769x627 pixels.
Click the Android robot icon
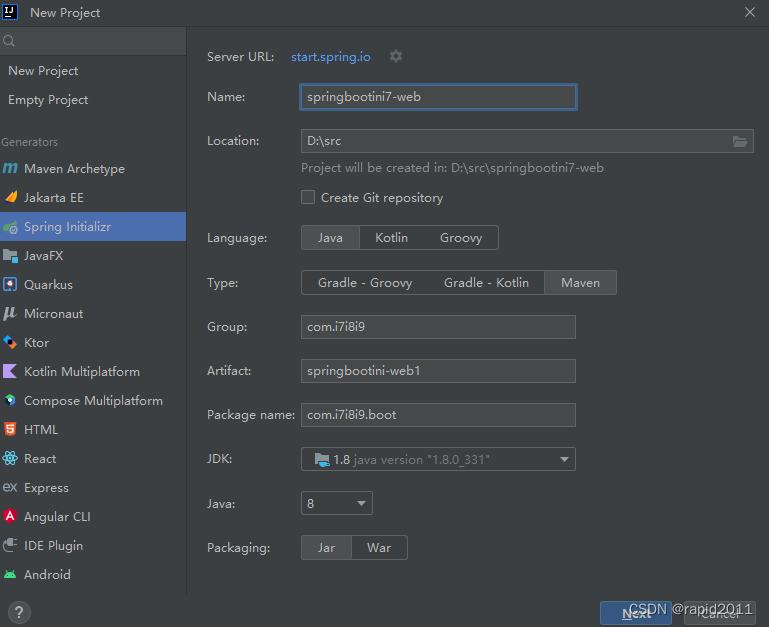point(10,574)
